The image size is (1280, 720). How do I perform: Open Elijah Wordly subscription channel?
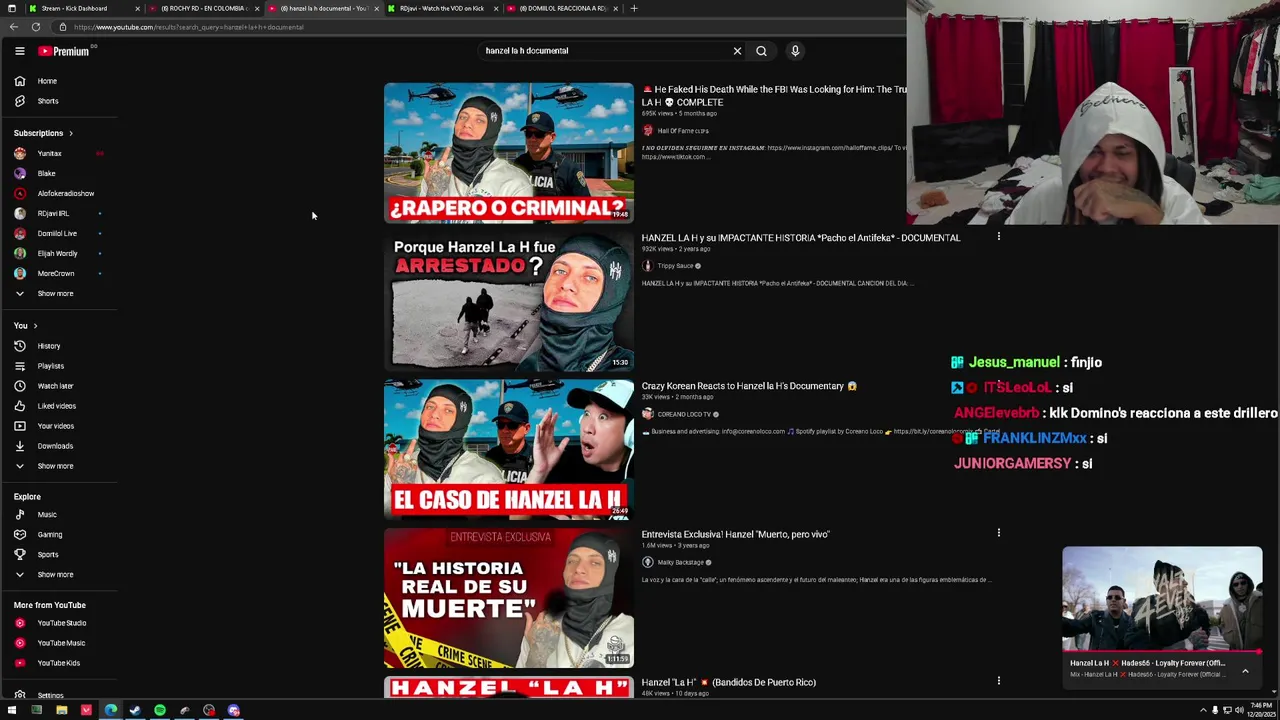click(x=58, y=254)
